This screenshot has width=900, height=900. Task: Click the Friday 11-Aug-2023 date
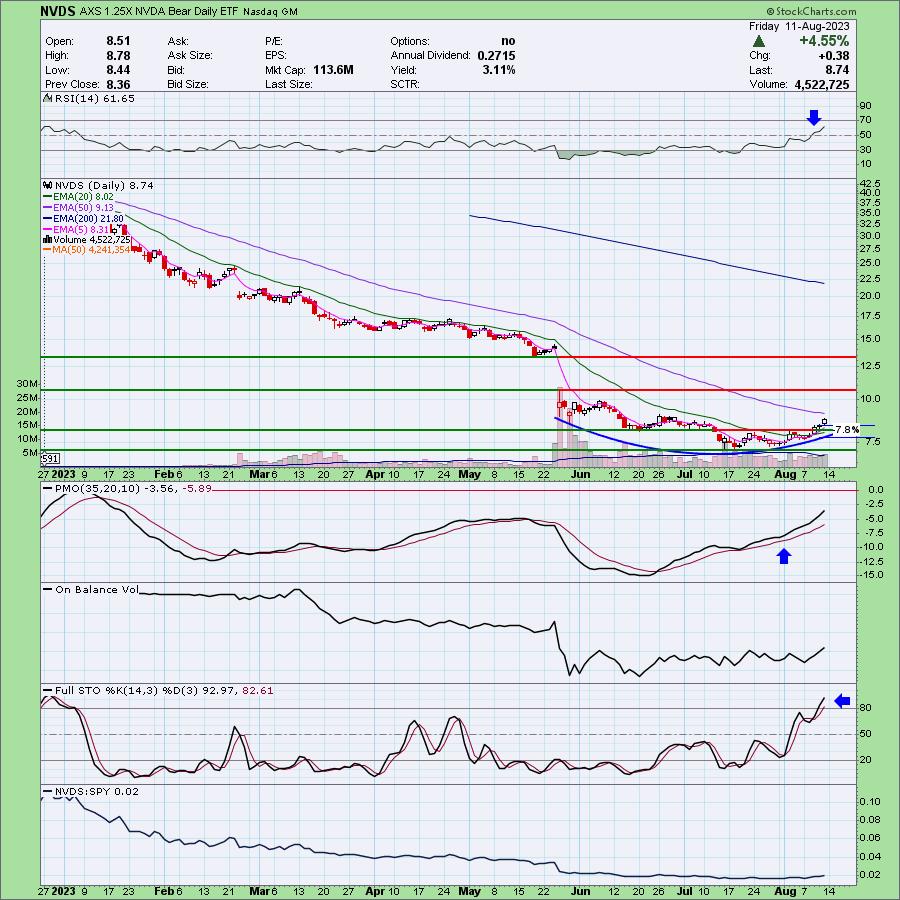[799, 26]
